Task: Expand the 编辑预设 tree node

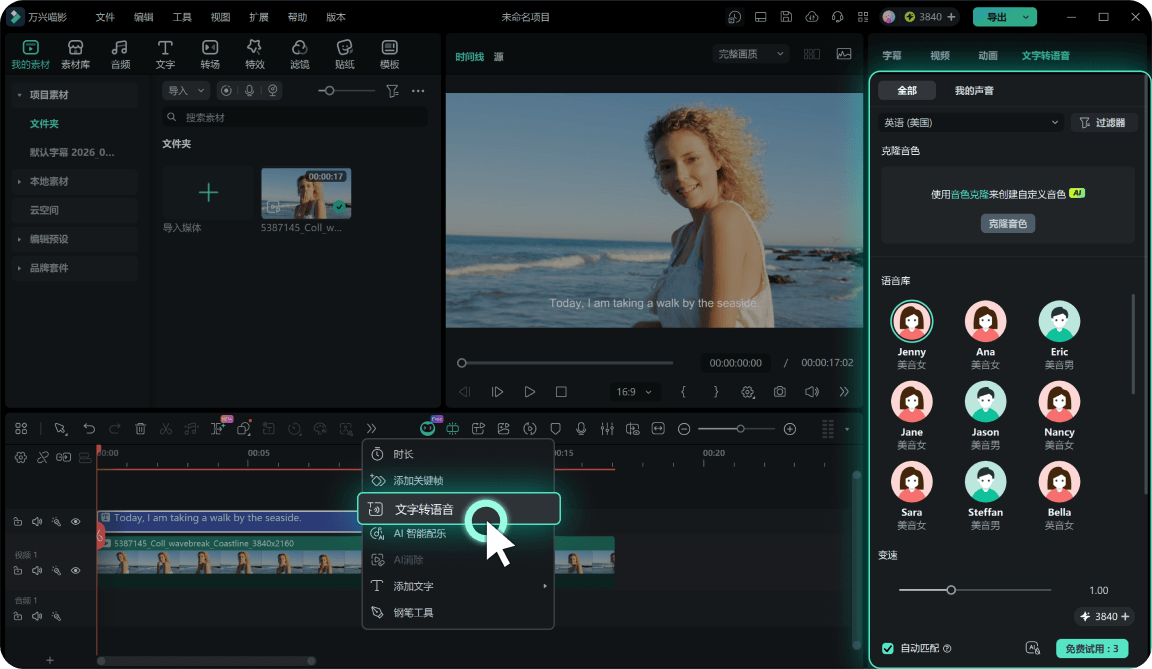Action: point(19,239)
